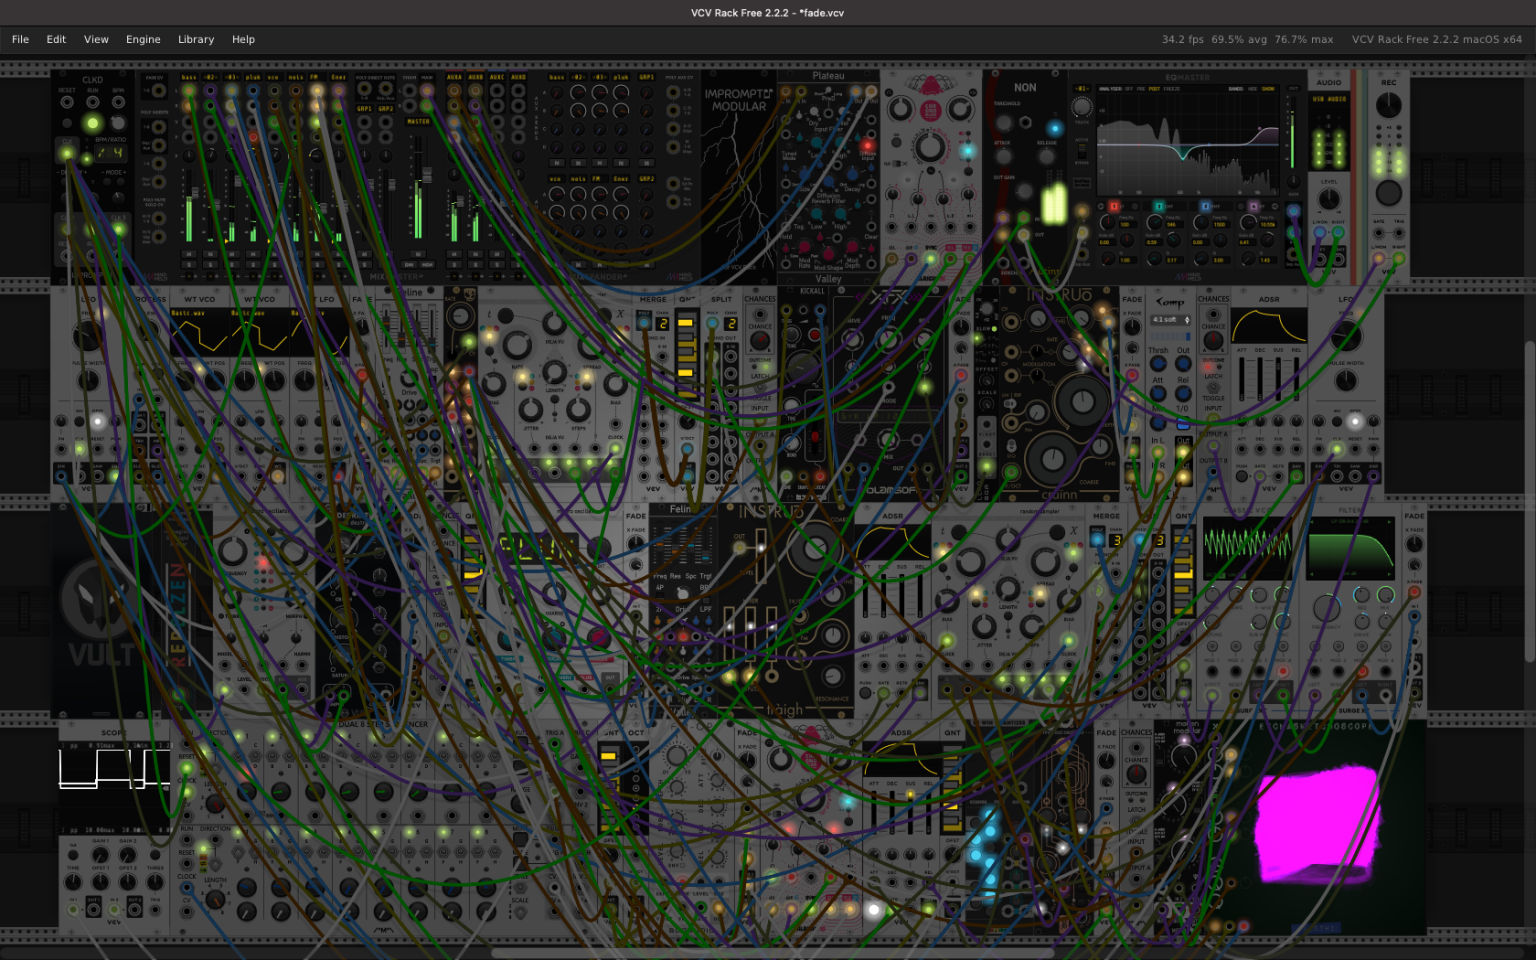
Task: Click the HF frequency field showing 10.55k
Action: tap(1268, 226)
